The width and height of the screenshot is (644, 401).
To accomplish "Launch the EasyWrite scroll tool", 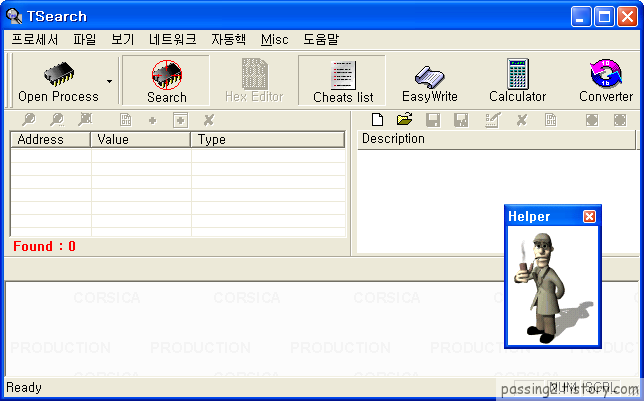I will click(x=430, y=81).
